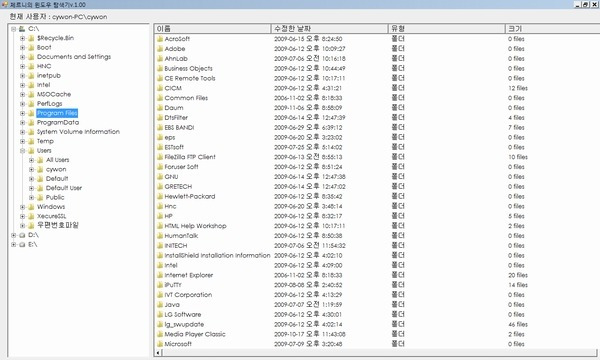Click the Adobe folder icon in list
Image resolution: width=600 pixels, height=360 pixels.
[160, 49]
